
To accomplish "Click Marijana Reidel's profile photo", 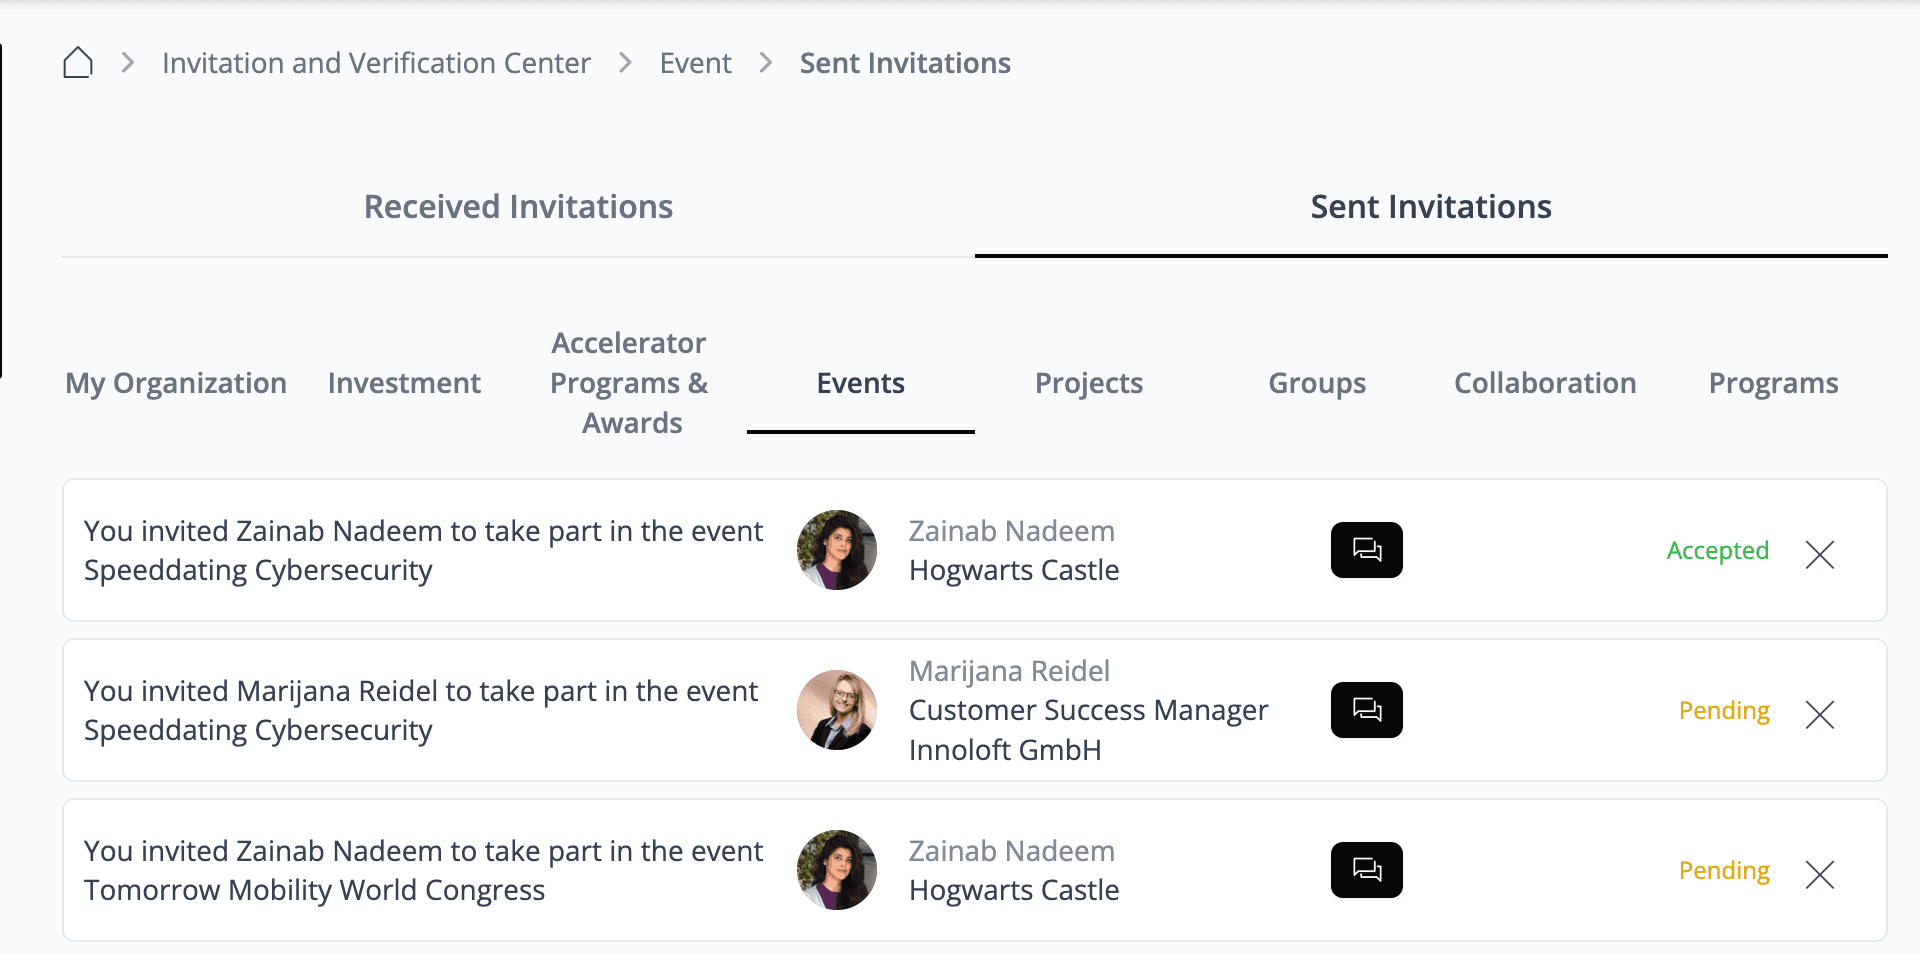I will (x=837, y=710).
